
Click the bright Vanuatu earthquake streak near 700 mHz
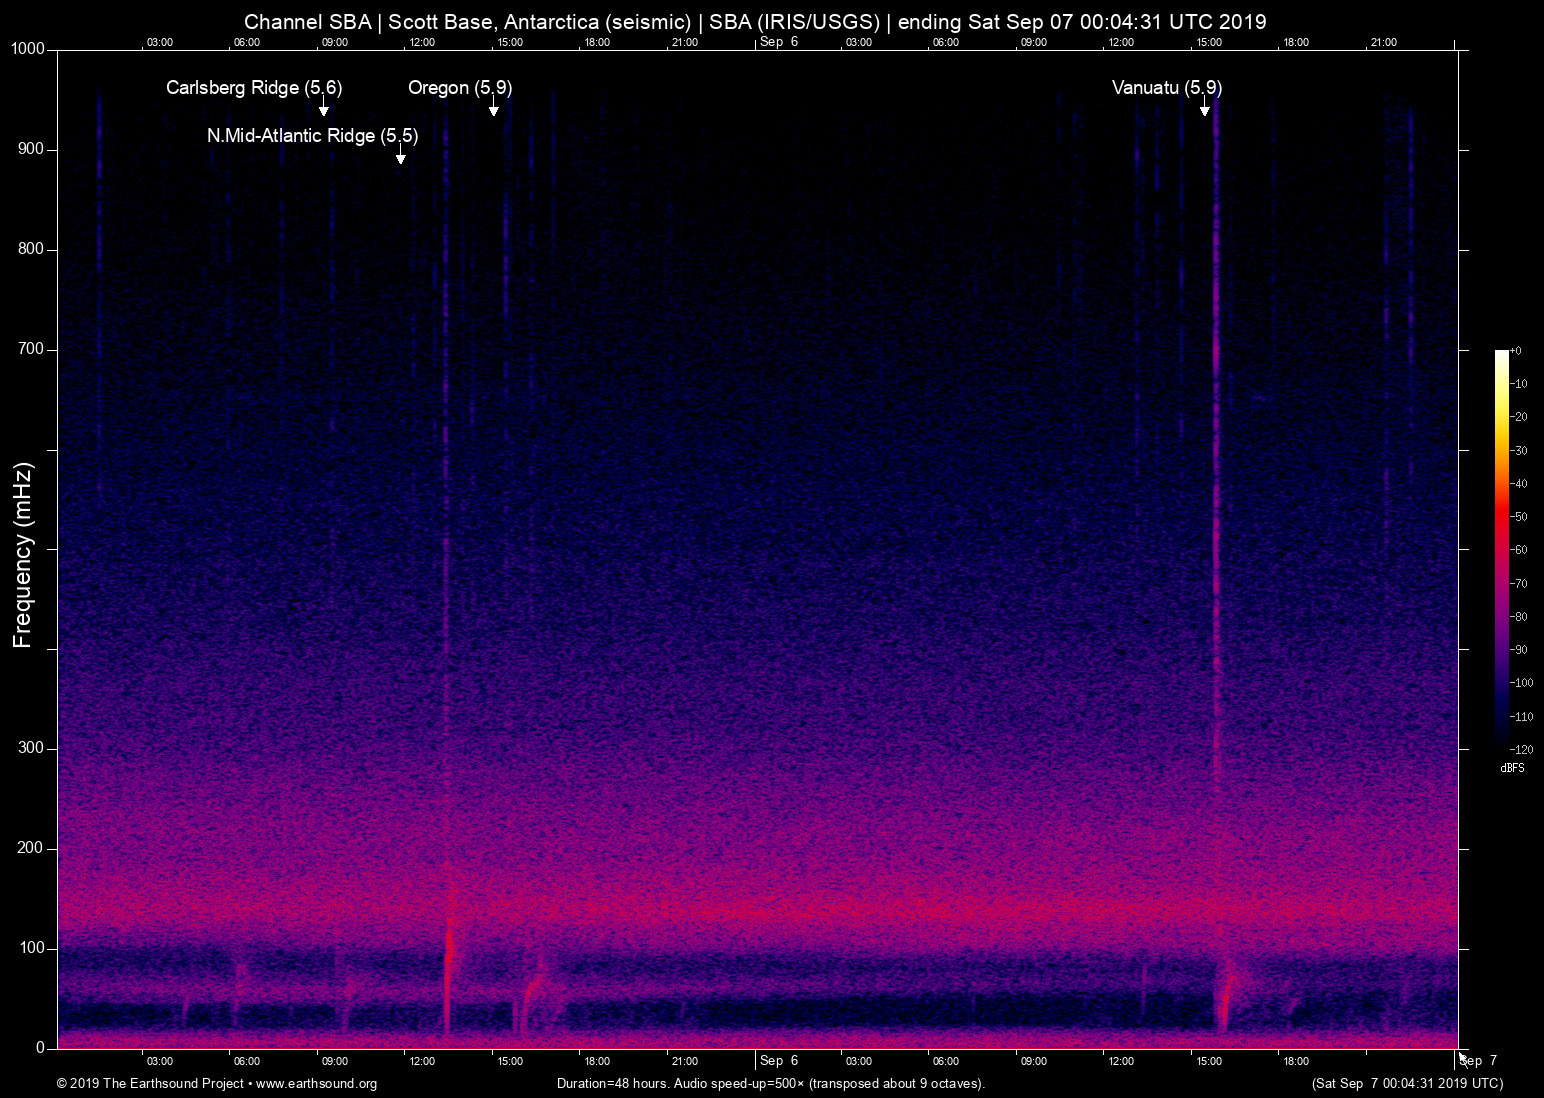(x=1216, y=352)
